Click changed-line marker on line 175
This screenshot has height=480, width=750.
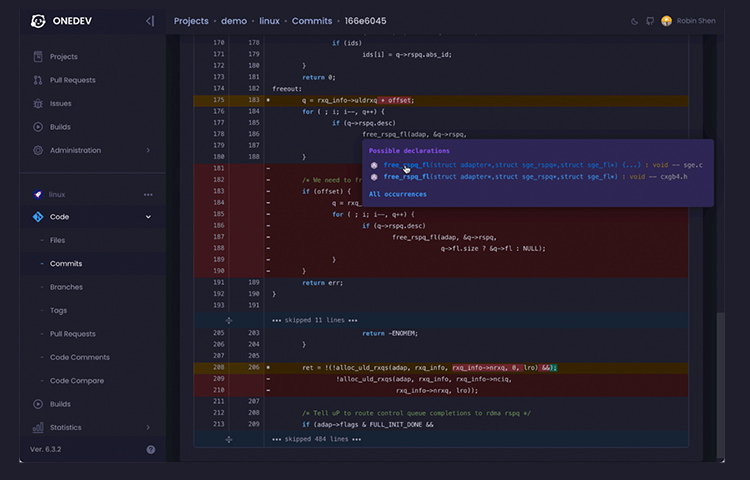coord(268,100)
